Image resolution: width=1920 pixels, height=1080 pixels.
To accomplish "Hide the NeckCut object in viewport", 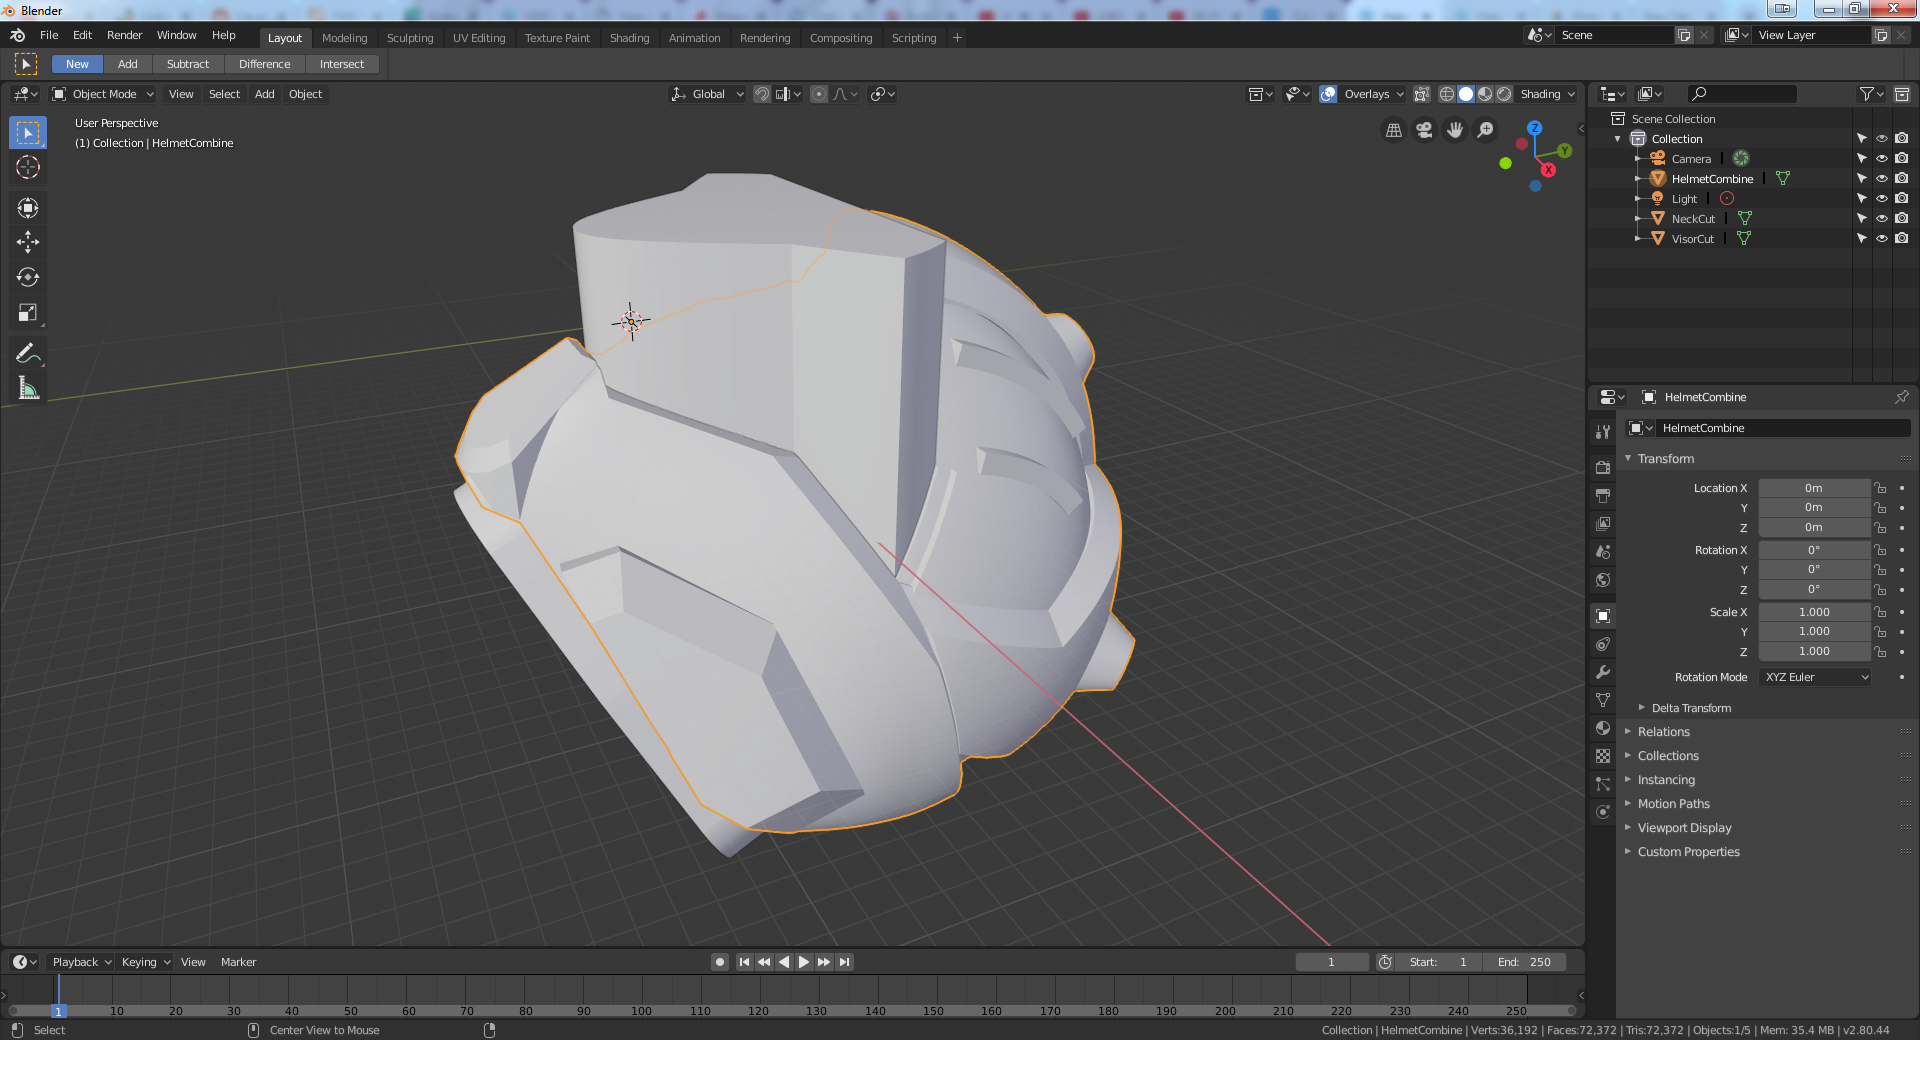I will pos(1881,219).
